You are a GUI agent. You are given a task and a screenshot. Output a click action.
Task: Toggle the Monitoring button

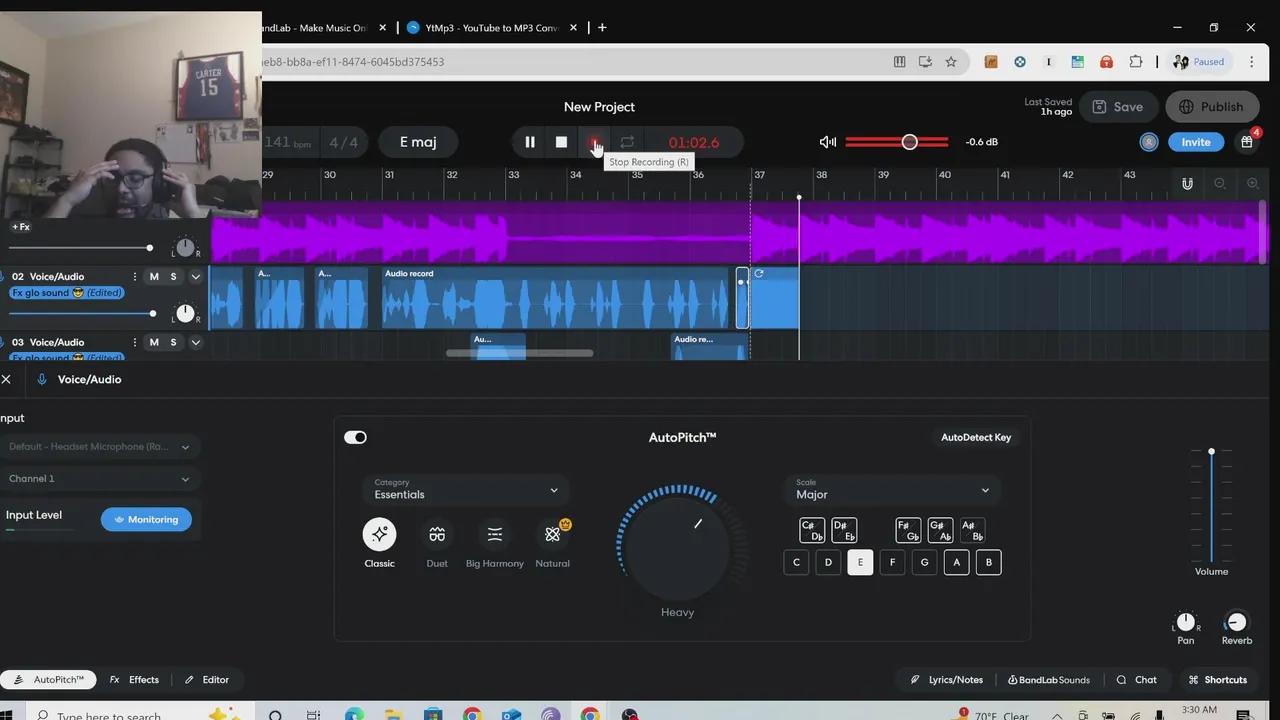[146, 519]
